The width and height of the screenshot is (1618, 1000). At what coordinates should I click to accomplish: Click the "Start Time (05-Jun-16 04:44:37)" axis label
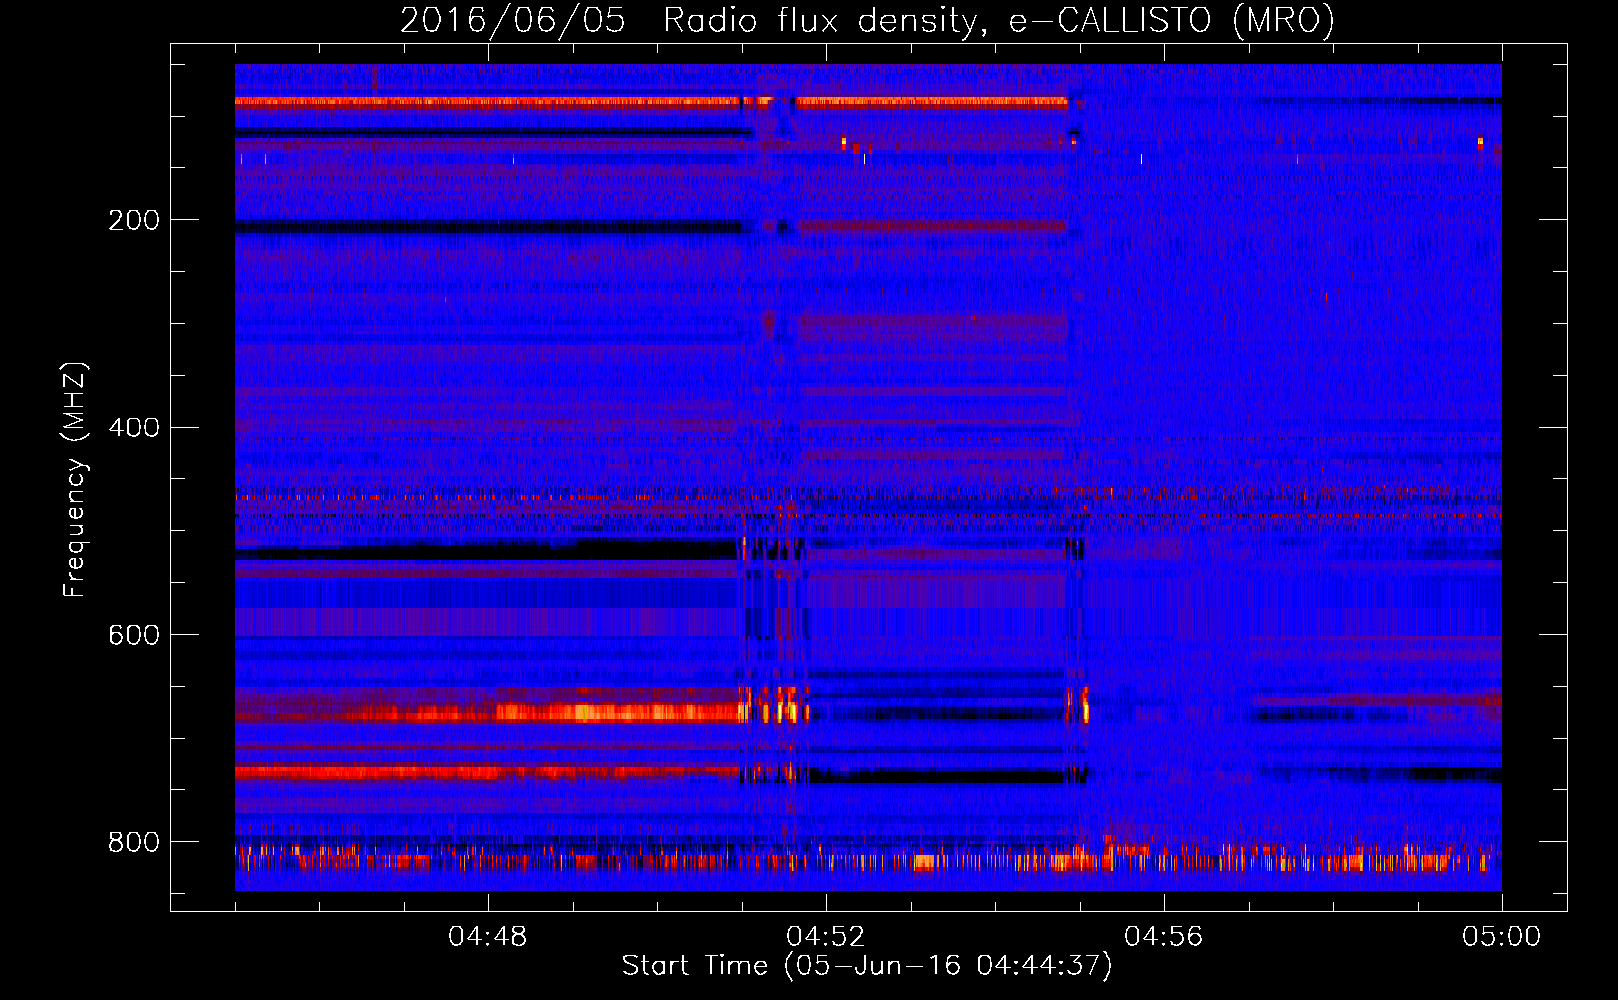point(867,966)
